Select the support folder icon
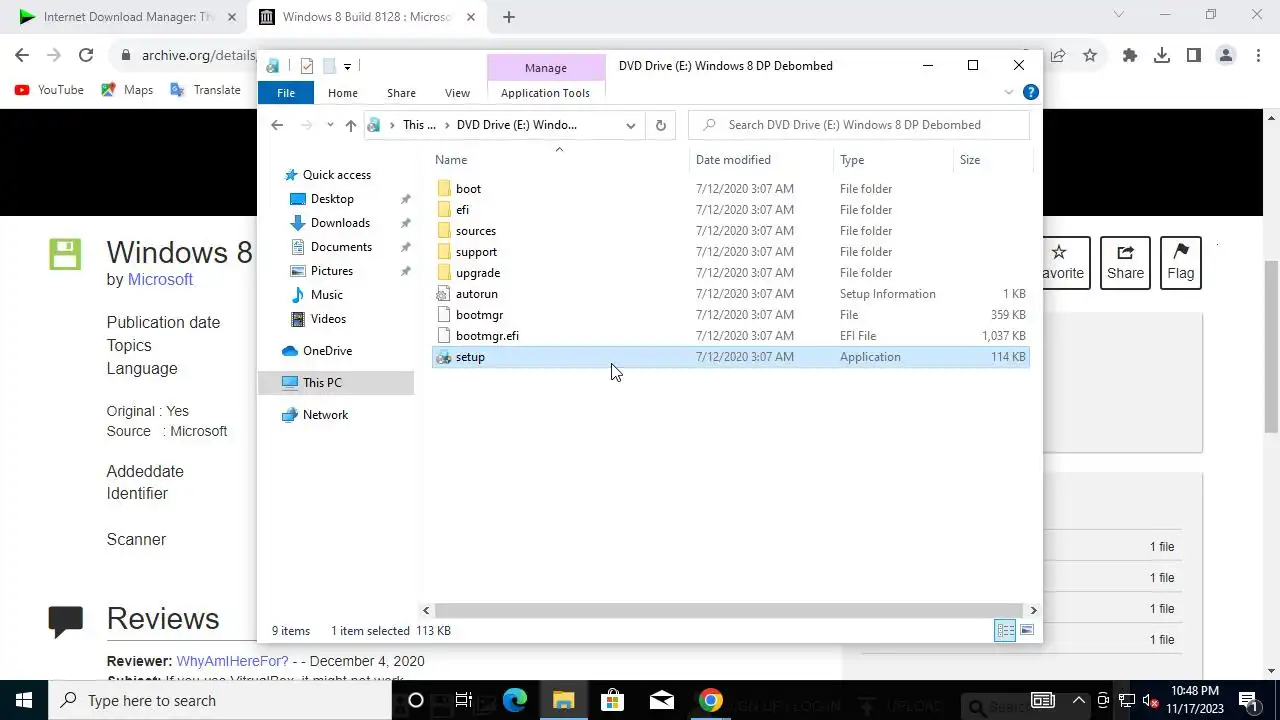 click(x=444, y=252)
